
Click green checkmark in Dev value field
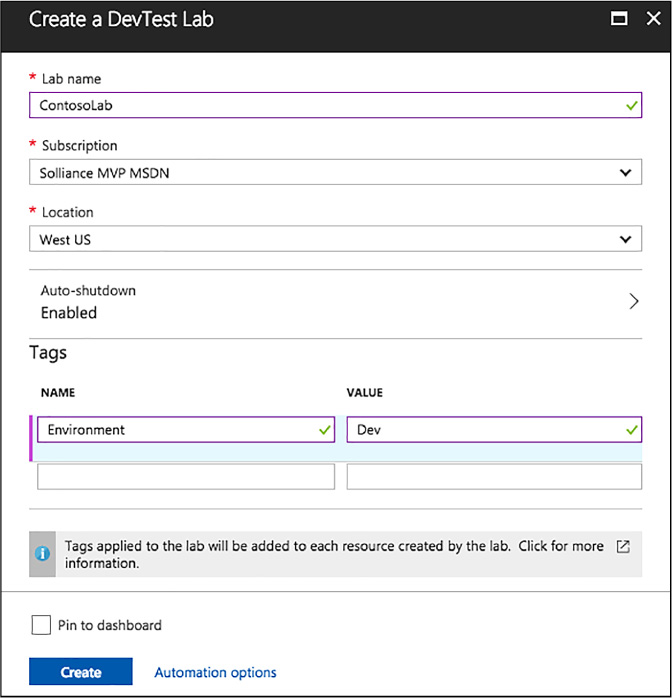pyautogui.click(x=632, y=430)
